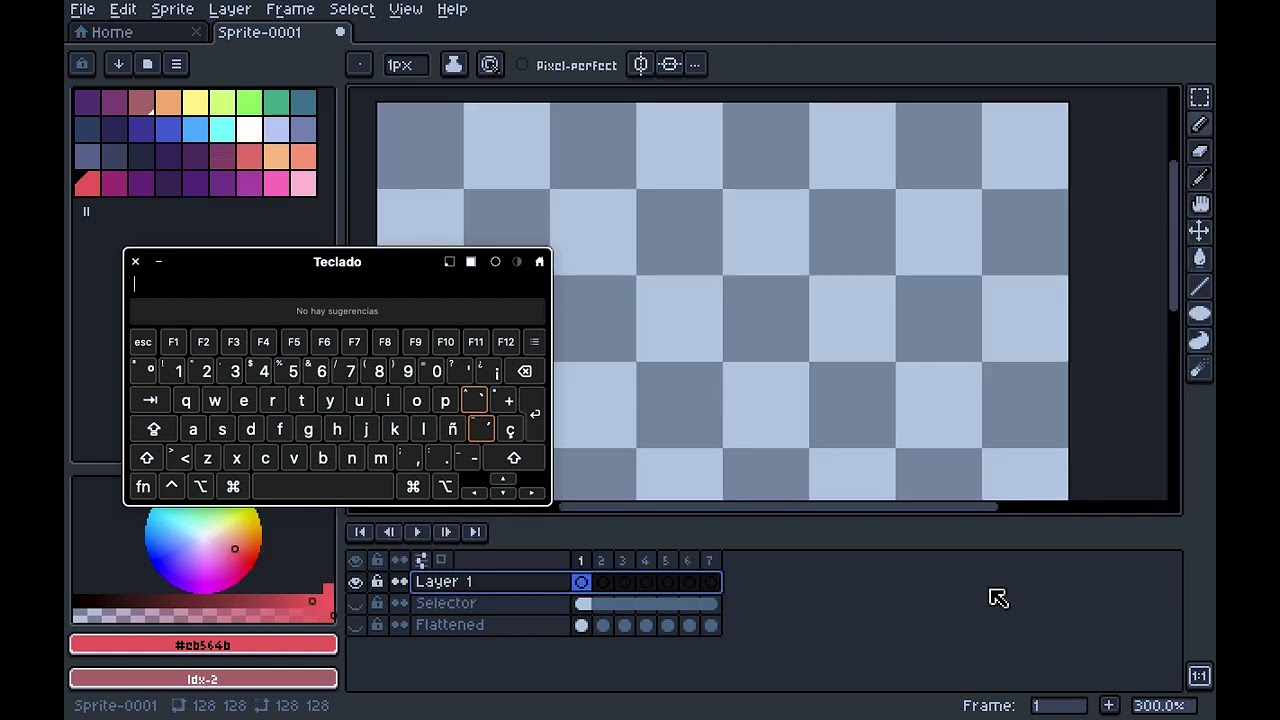
Task: Play the animation
Action: pyautogui.click(x=418, y=533)
